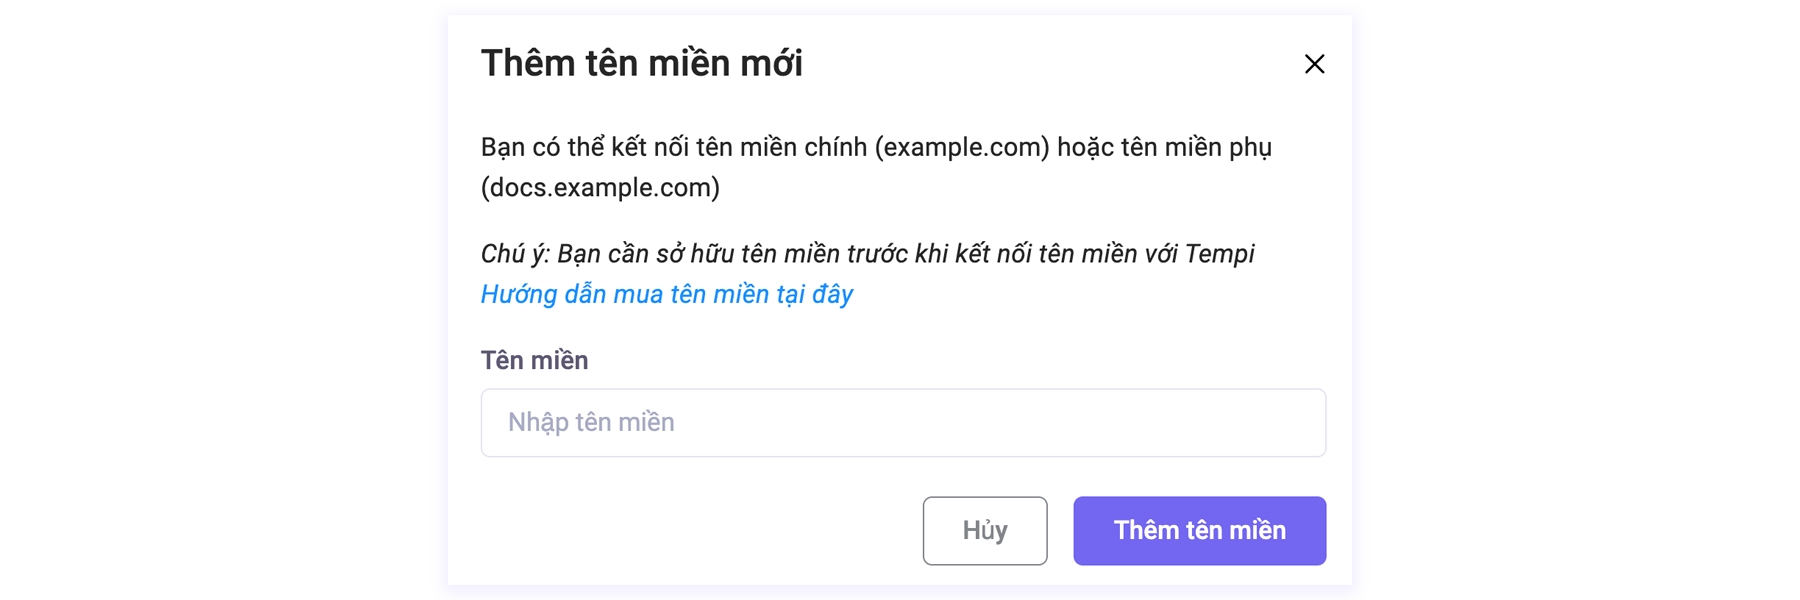This screenshot has width=1800, height=600.
Task: Focus the 'Nhập tên miền' input field
Action: pos(903,423)
